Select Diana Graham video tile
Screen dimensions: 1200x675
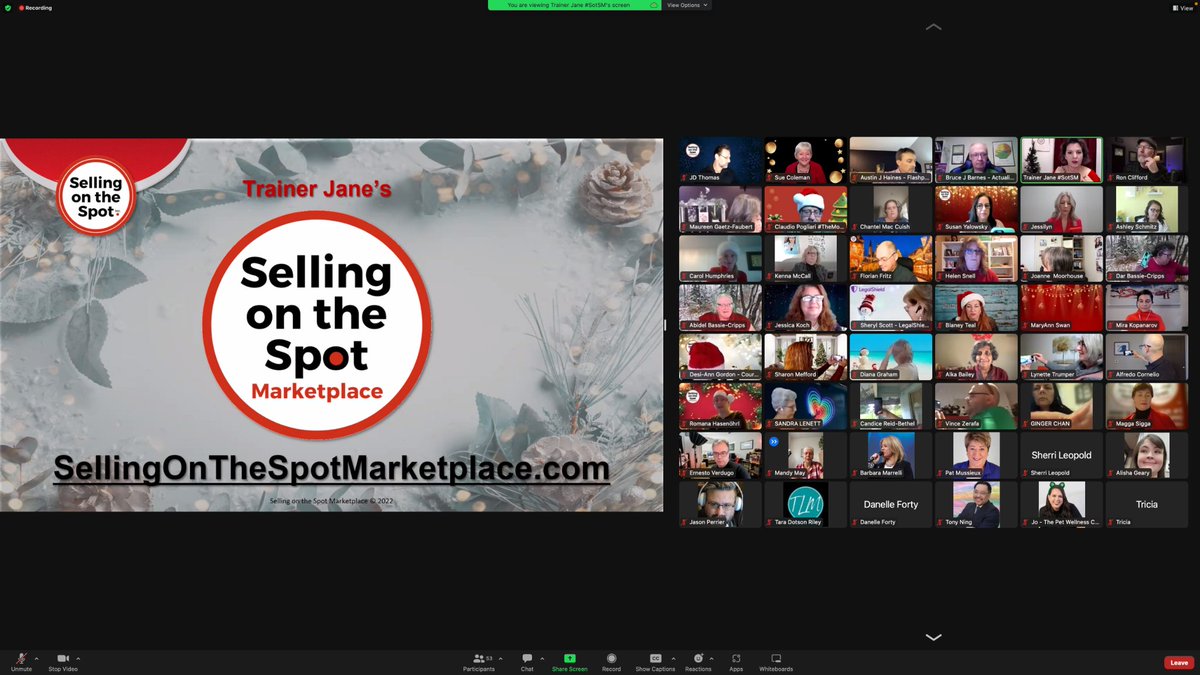tap(891, 357)
